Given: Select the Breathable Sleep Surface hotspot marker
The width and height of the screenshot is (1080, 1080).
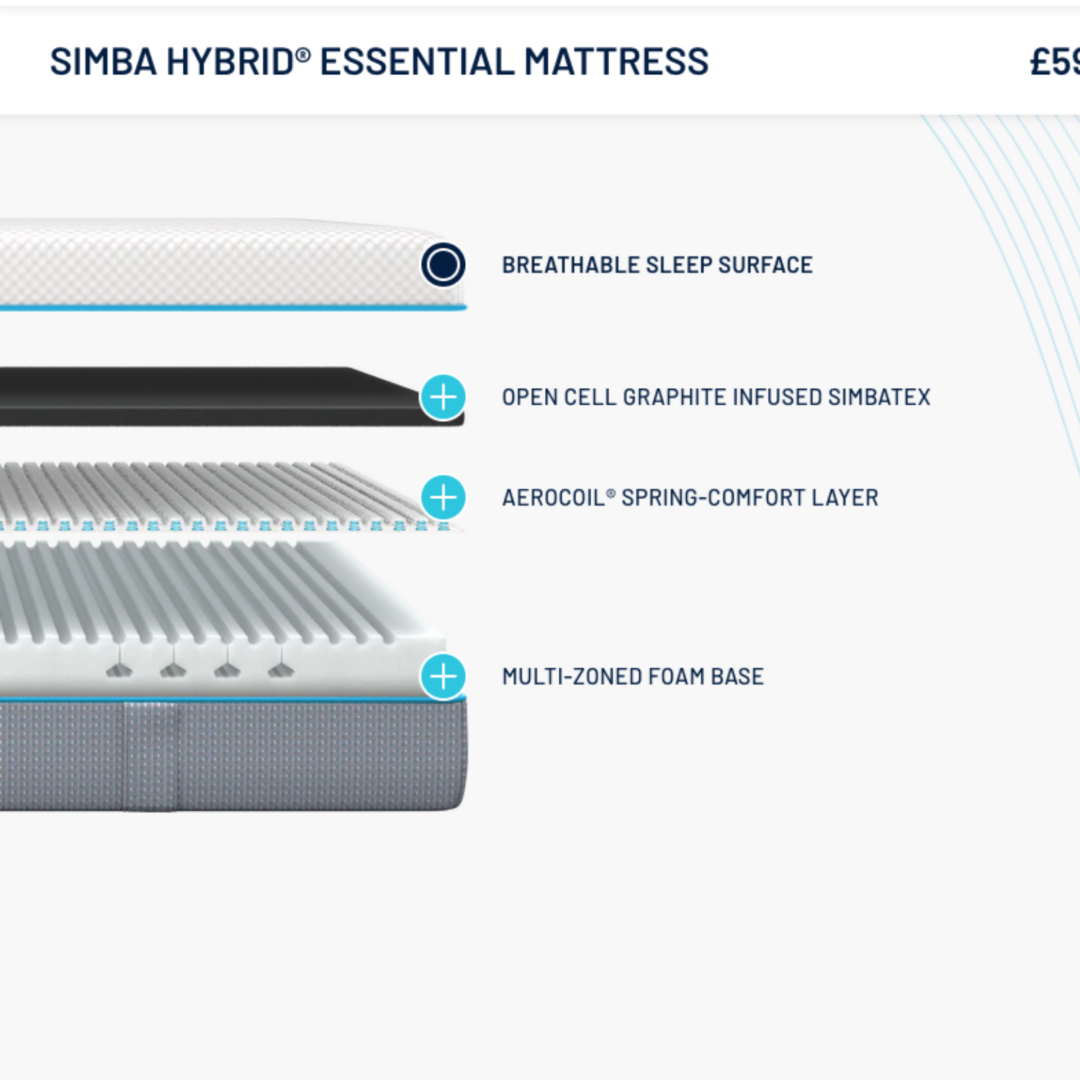Looking at the screenshot, I should pyautogui.click(x=443, y=264).
